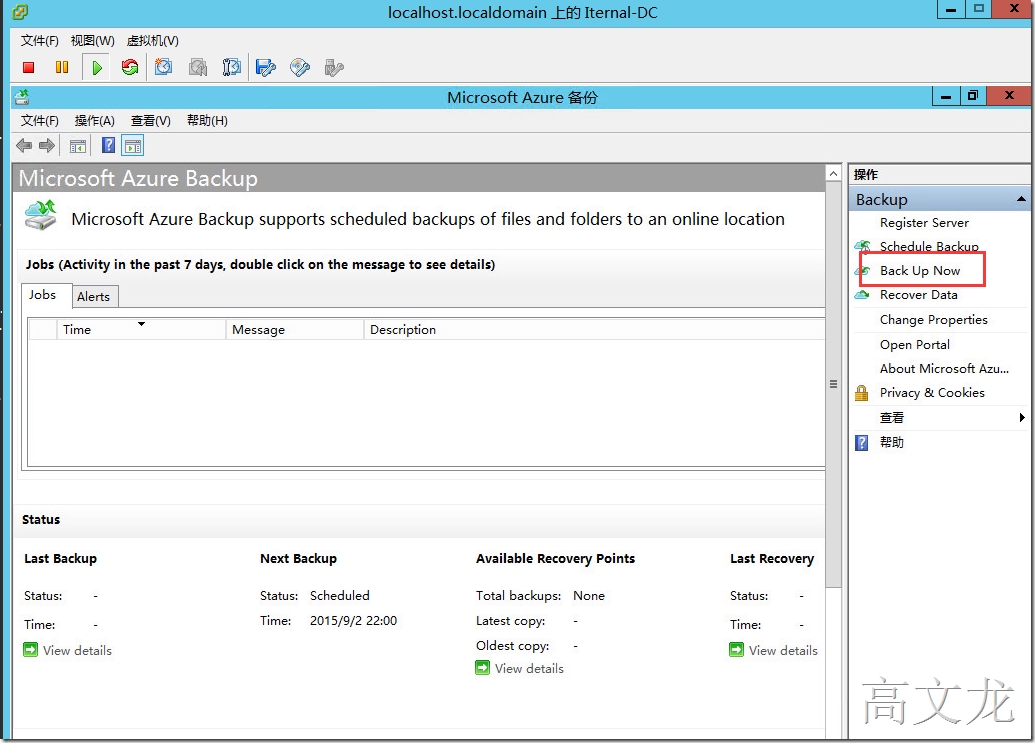
Task: Click Recover Data action
Action: [918, 295]
